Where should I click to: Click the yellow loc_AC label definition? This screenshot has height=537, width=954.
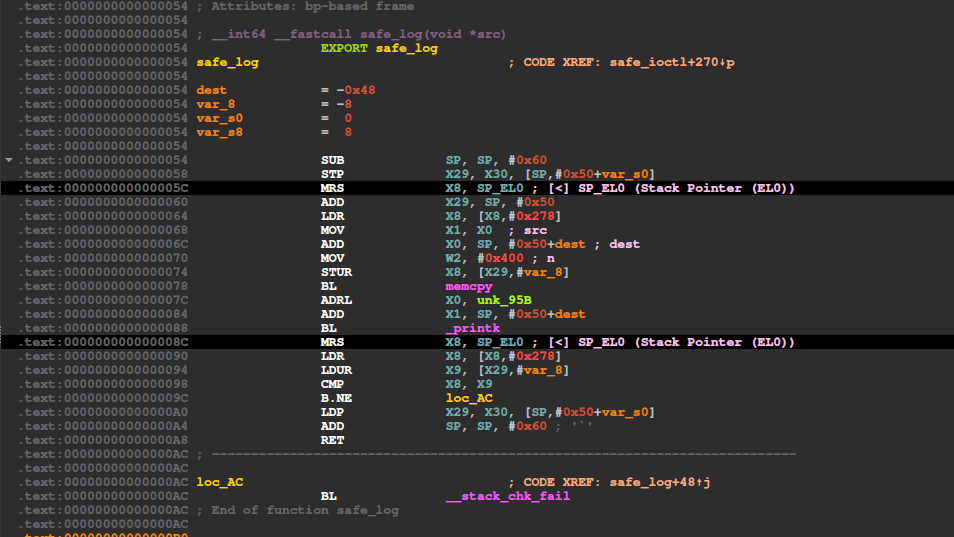(x=220, y=482)
